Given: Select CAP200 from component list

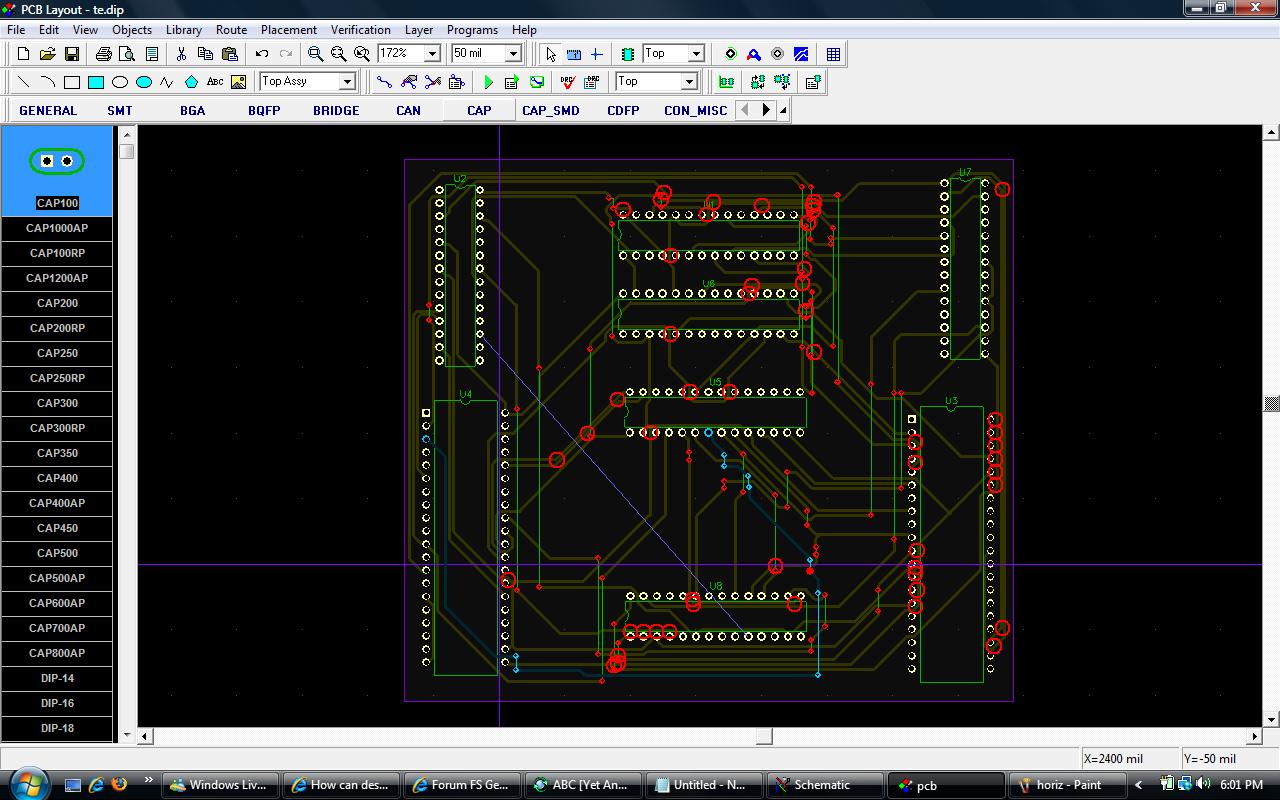Looking at the screenshot, I should coord(57,303).
